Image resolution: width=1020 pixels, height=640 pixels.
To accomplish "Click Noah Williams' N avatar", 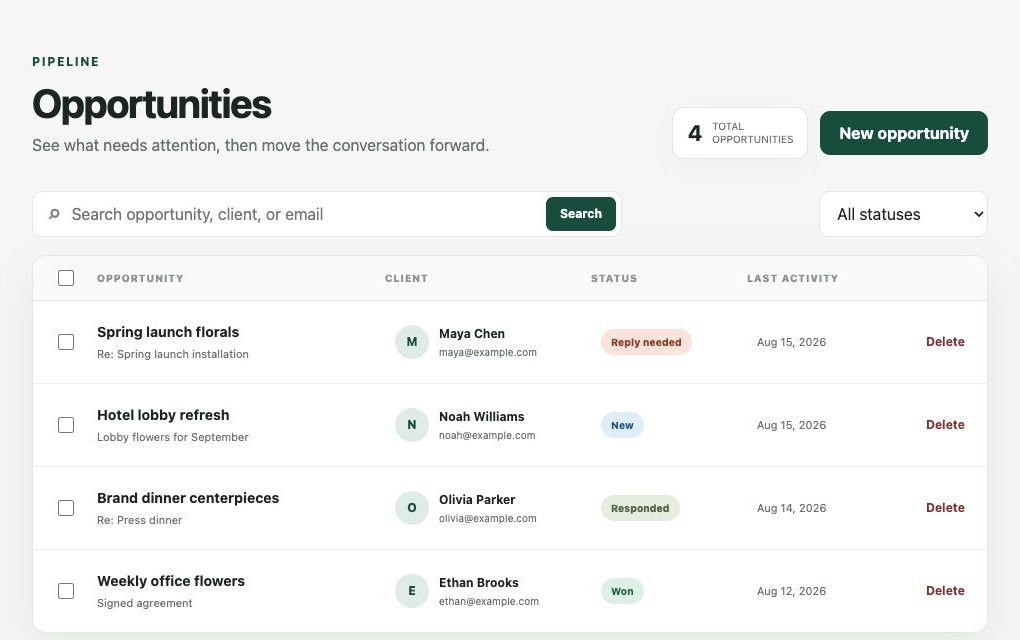I will (412, 425).
